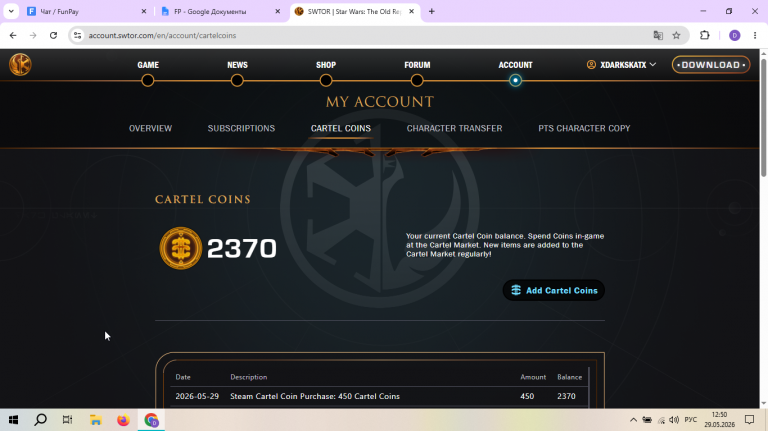
Task: Open a new browser tab
Action: pos(432,11)
